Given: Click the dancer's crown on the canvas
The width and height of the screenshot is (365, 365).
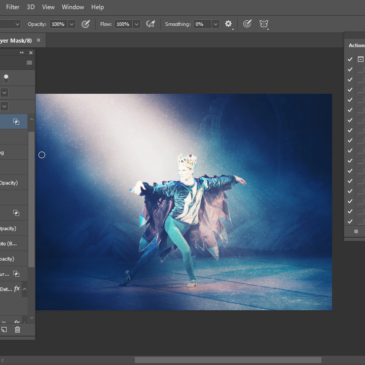Looking at the screenshot, I should [x=187, y=161].
